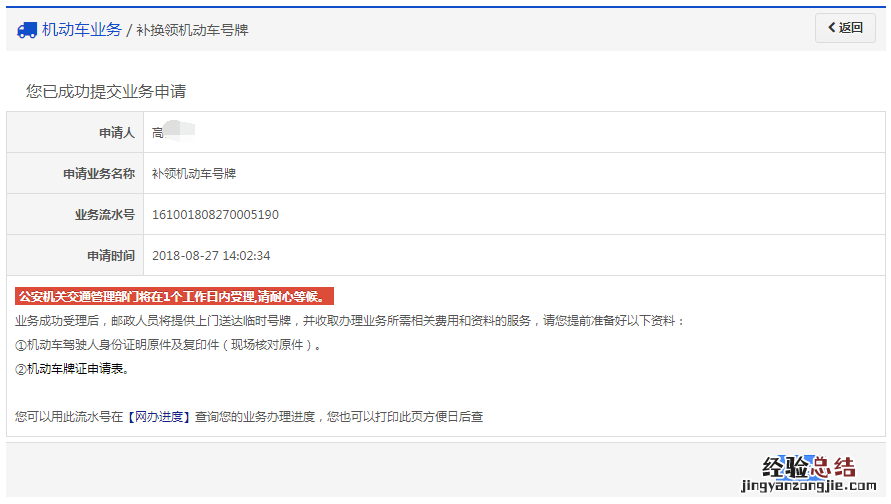Select the heading 您已成功提交业务申请
The image size is (891, 504).
(106, 91)
